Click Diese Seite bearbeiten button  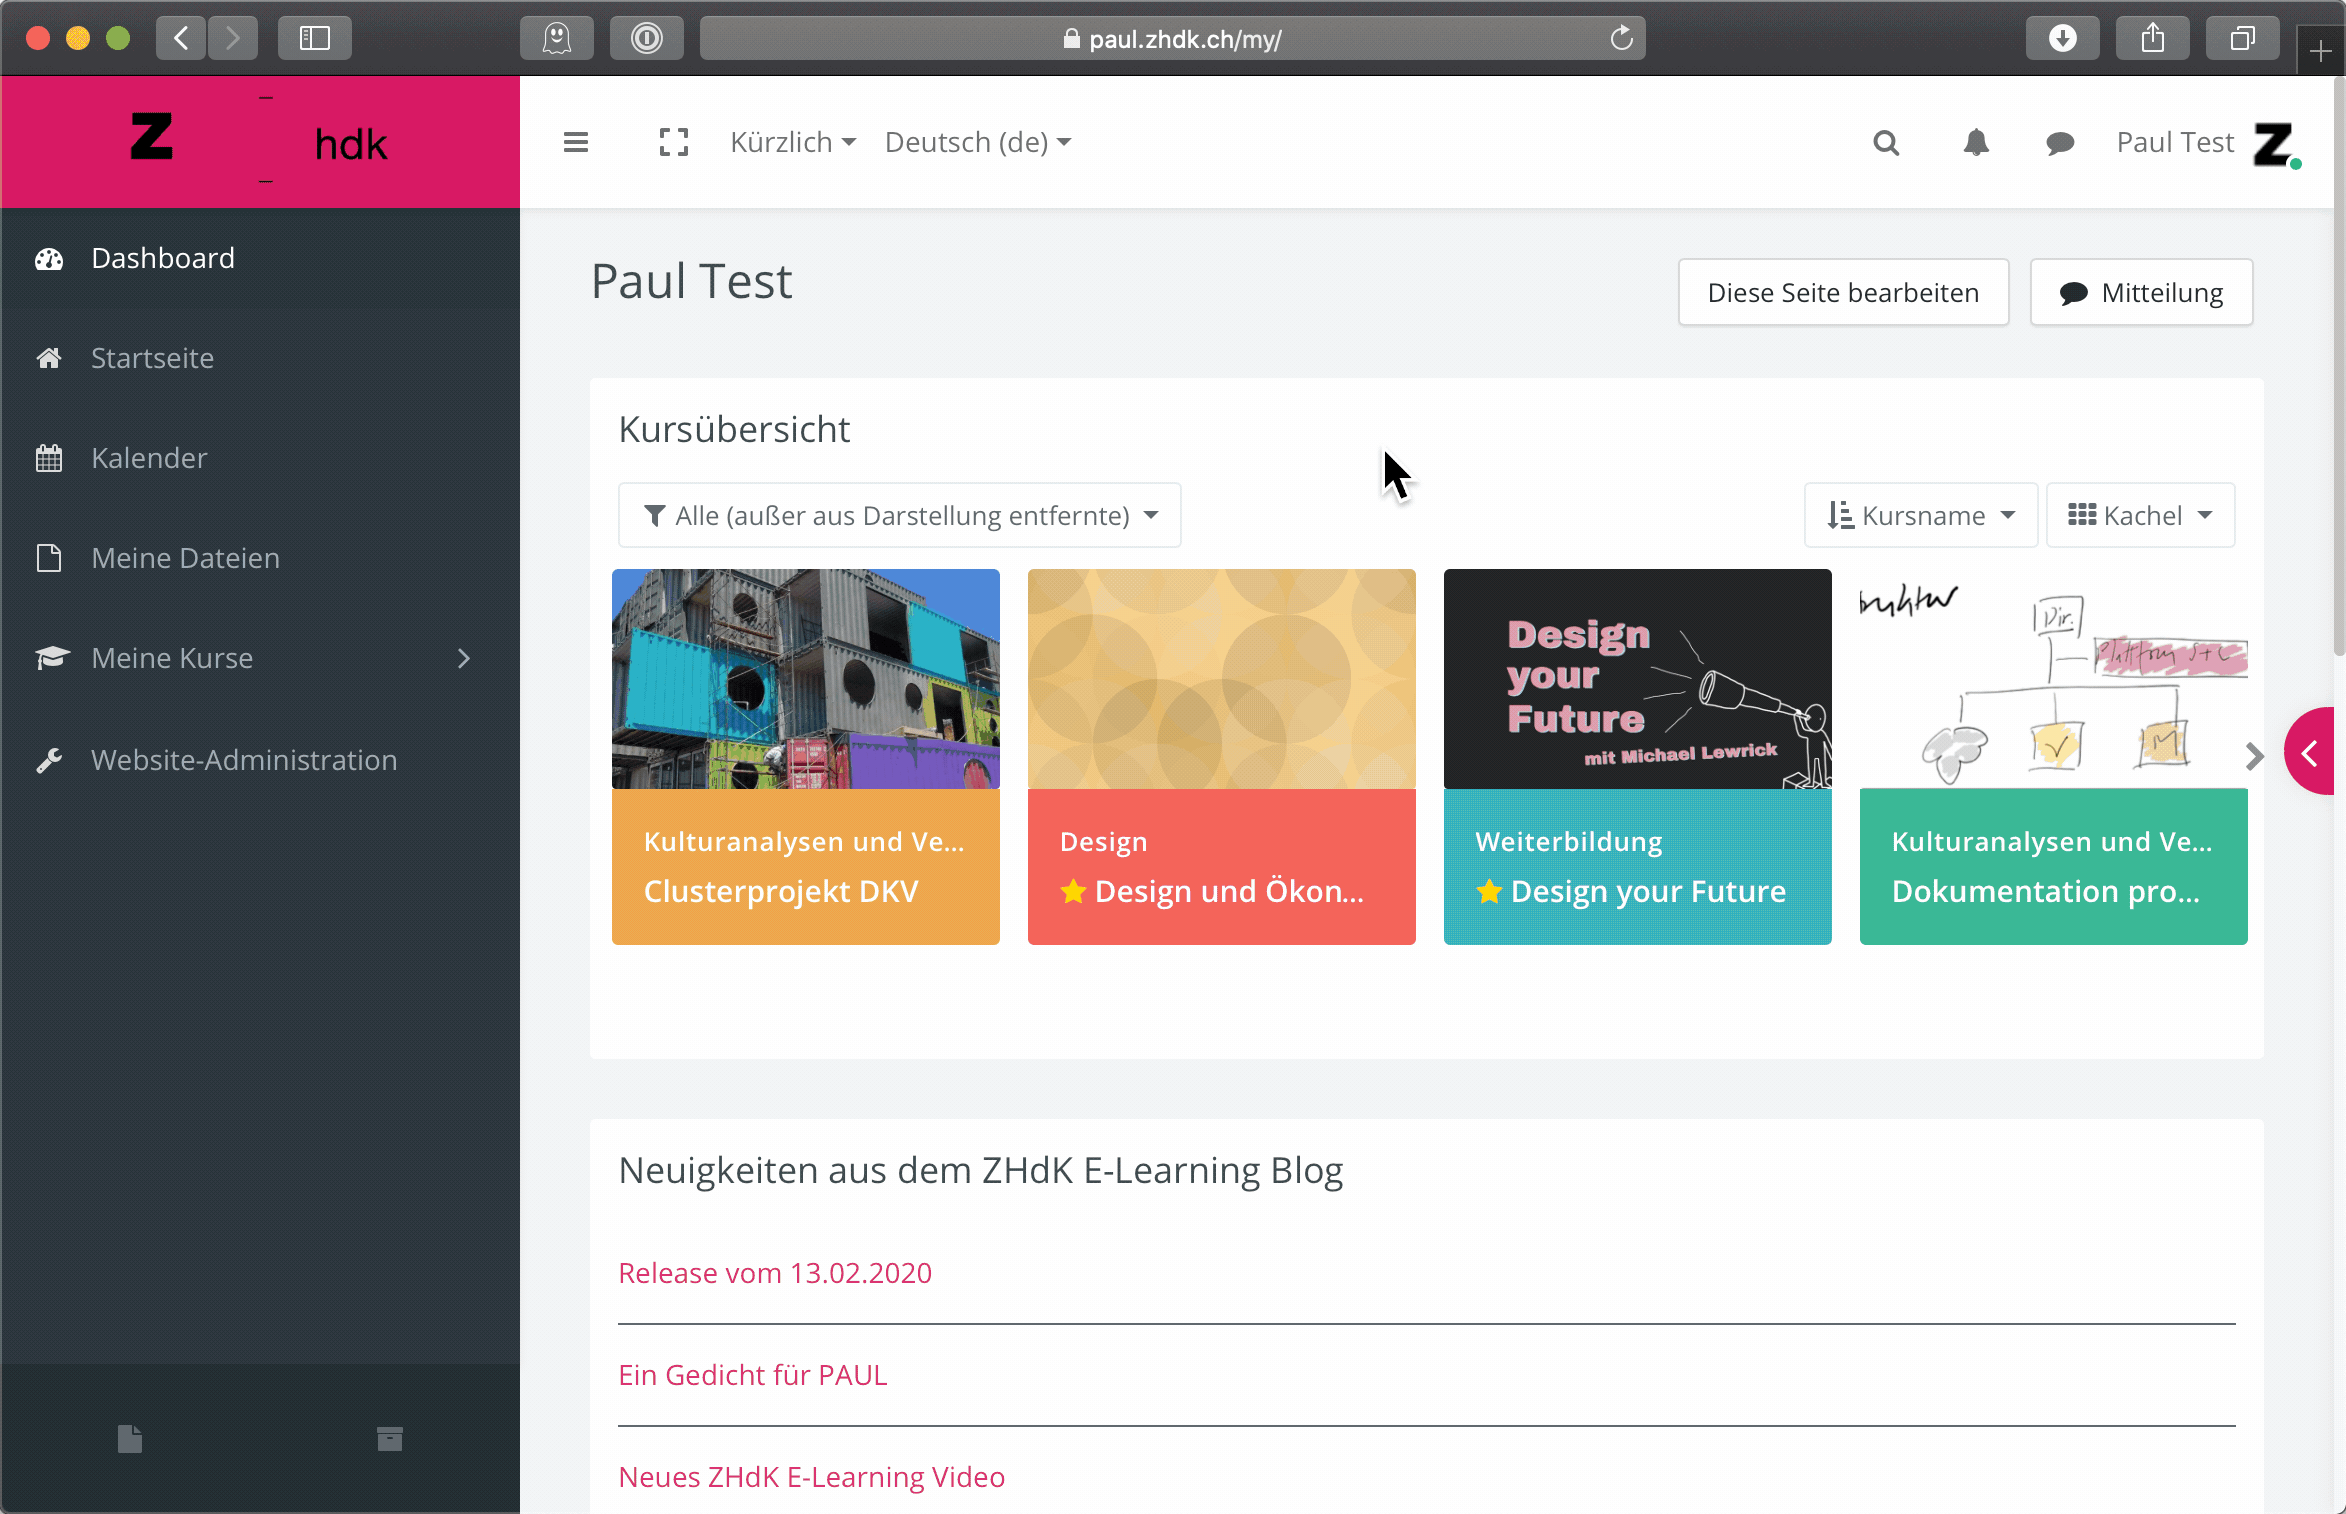tap(1843, 292)
